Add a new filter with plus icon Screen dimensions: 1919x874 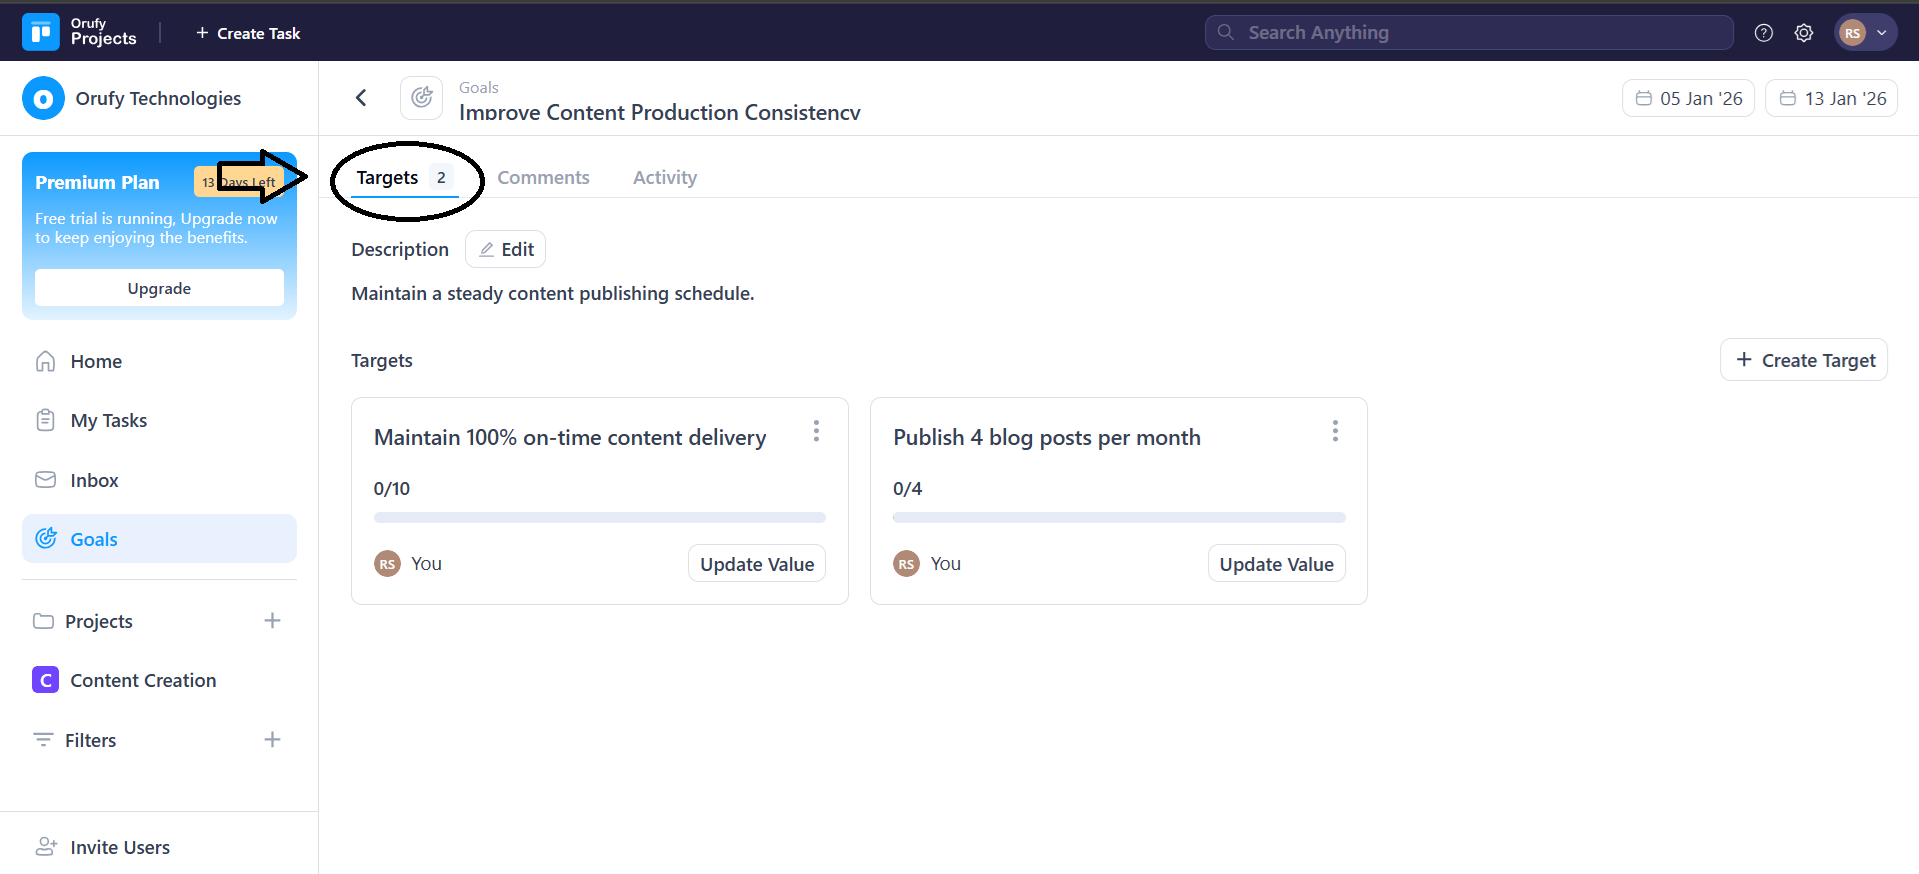[x=272, y=740]
